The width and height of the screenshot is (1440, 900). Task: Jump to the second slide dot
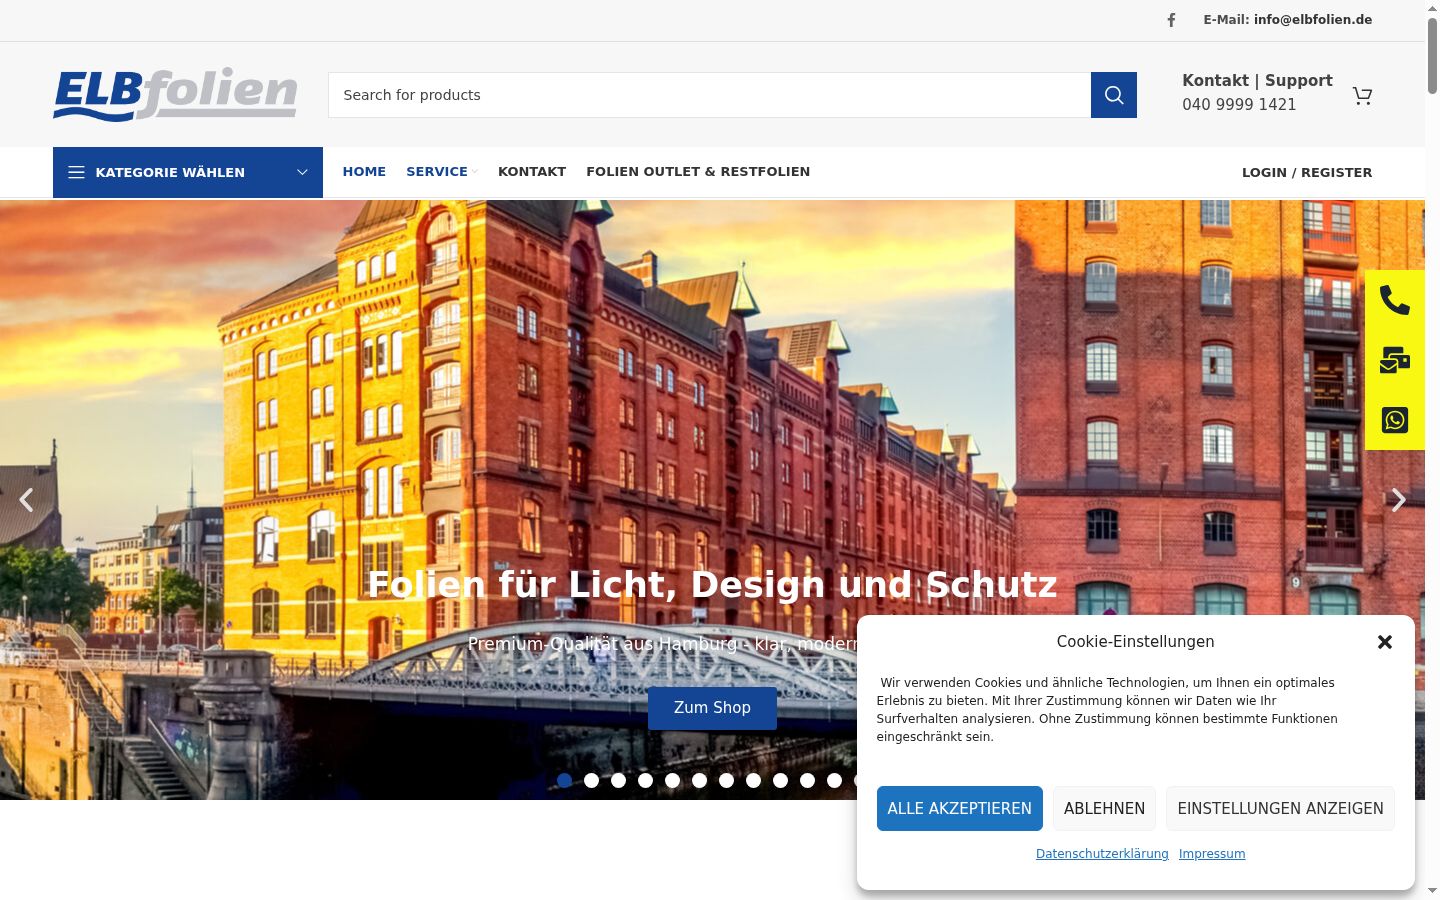pyautogui.click(x=592, y=780)
